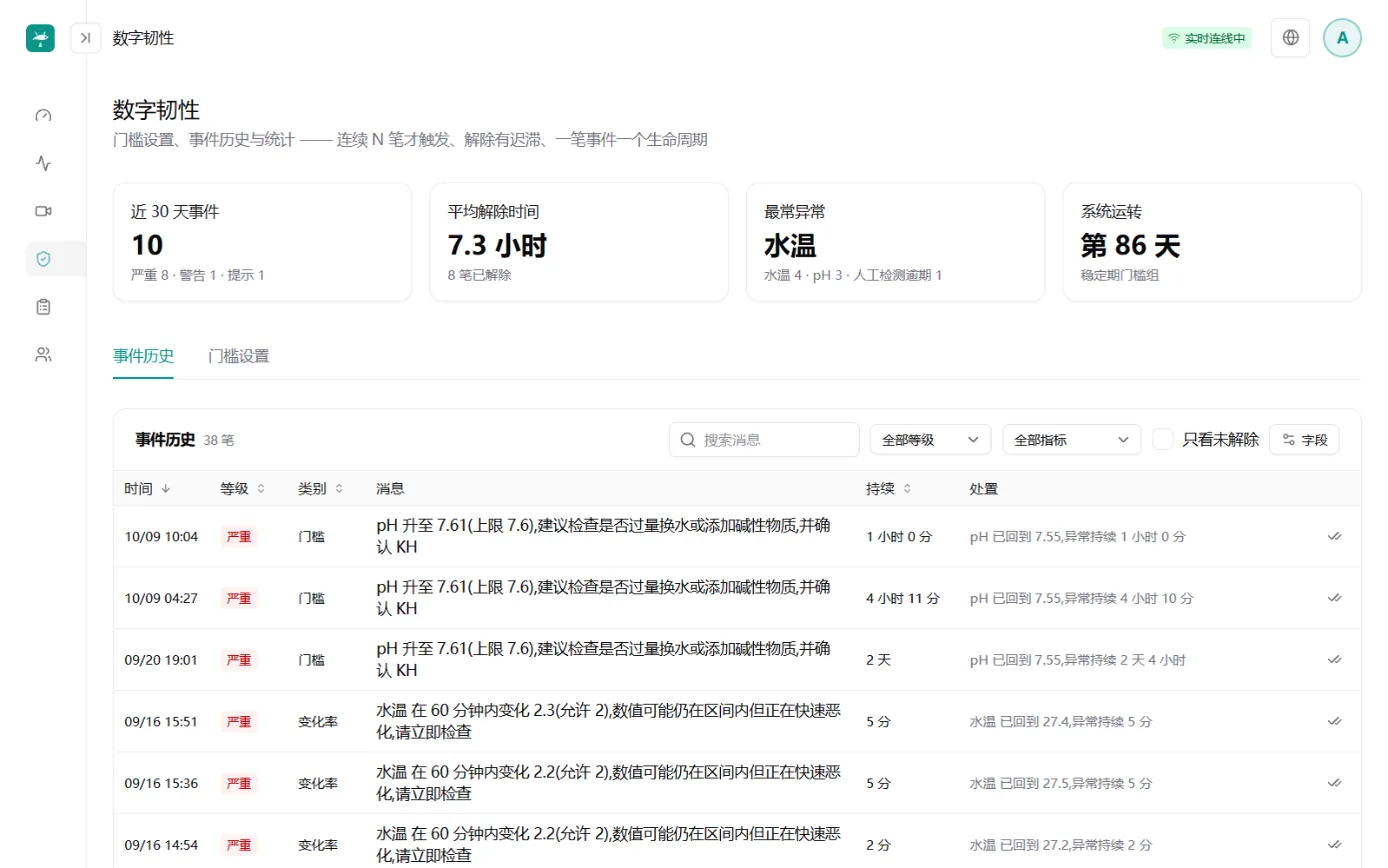Open the clipboard list icon in the sidebar
1388x868 pixels.
tap(43, 307)
